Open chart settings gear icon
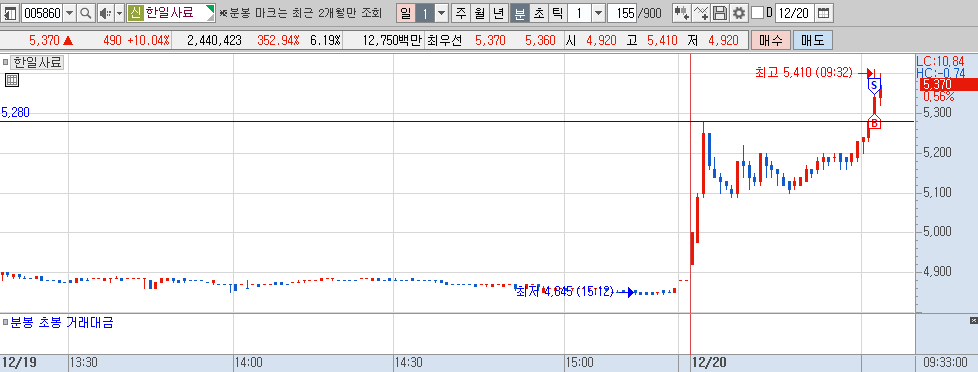The width and height of the screenshot is (978, 372). click(x=739, y=12)
